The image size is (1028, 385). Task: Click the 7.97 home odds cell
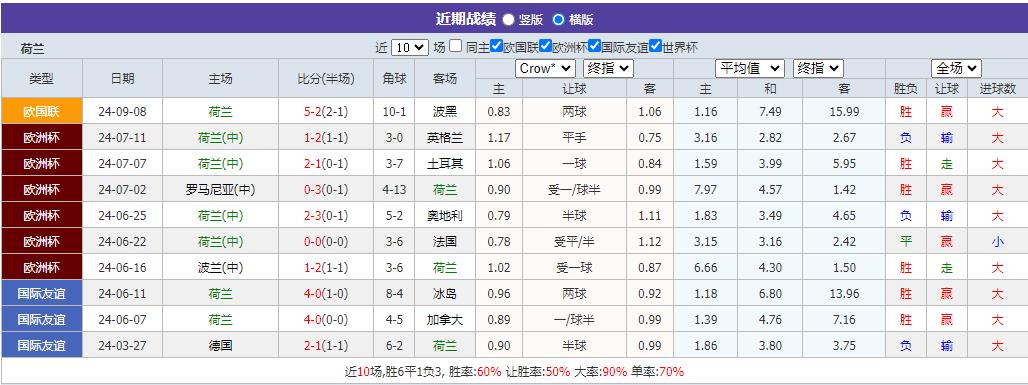coord(705,190)
